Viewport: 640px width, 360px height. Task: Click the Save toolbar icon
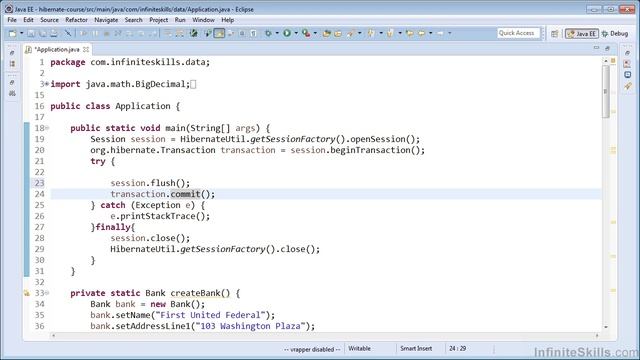(31, 33)
